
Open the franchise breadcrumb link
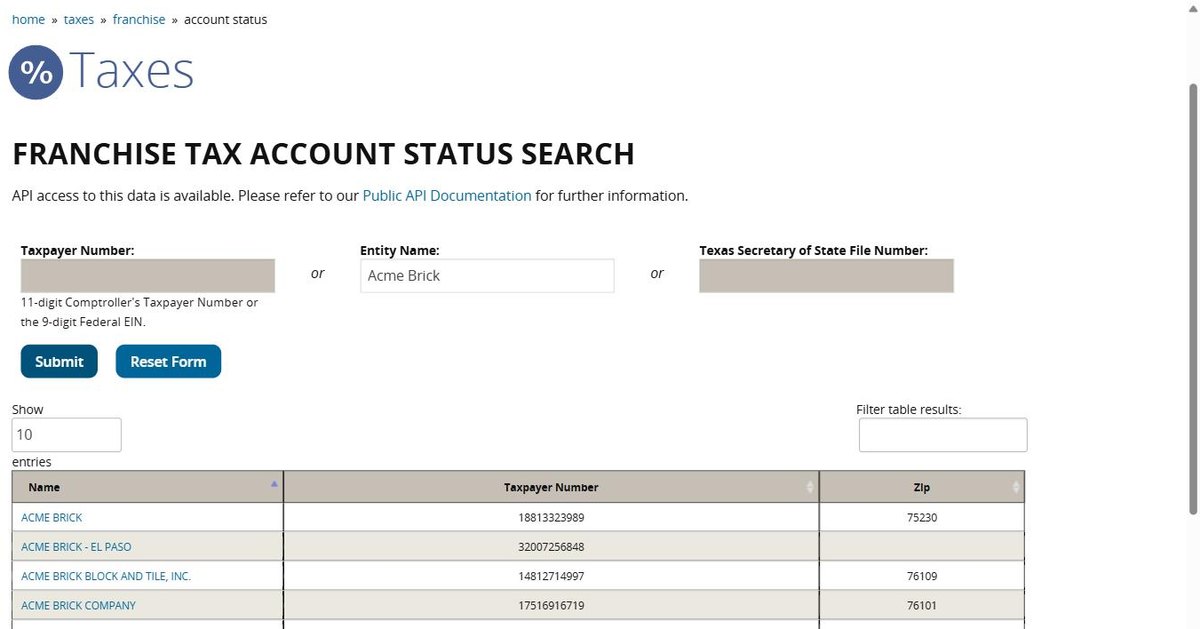tap(139, 19)
